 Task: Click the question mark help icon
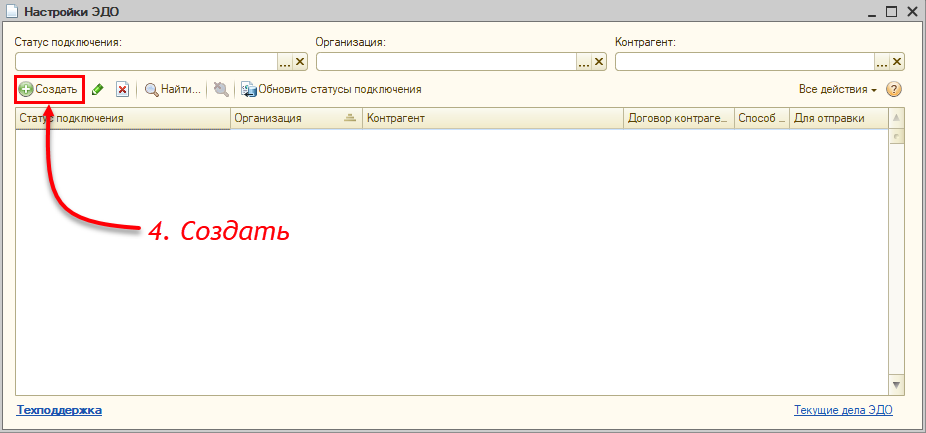[894, 90]
